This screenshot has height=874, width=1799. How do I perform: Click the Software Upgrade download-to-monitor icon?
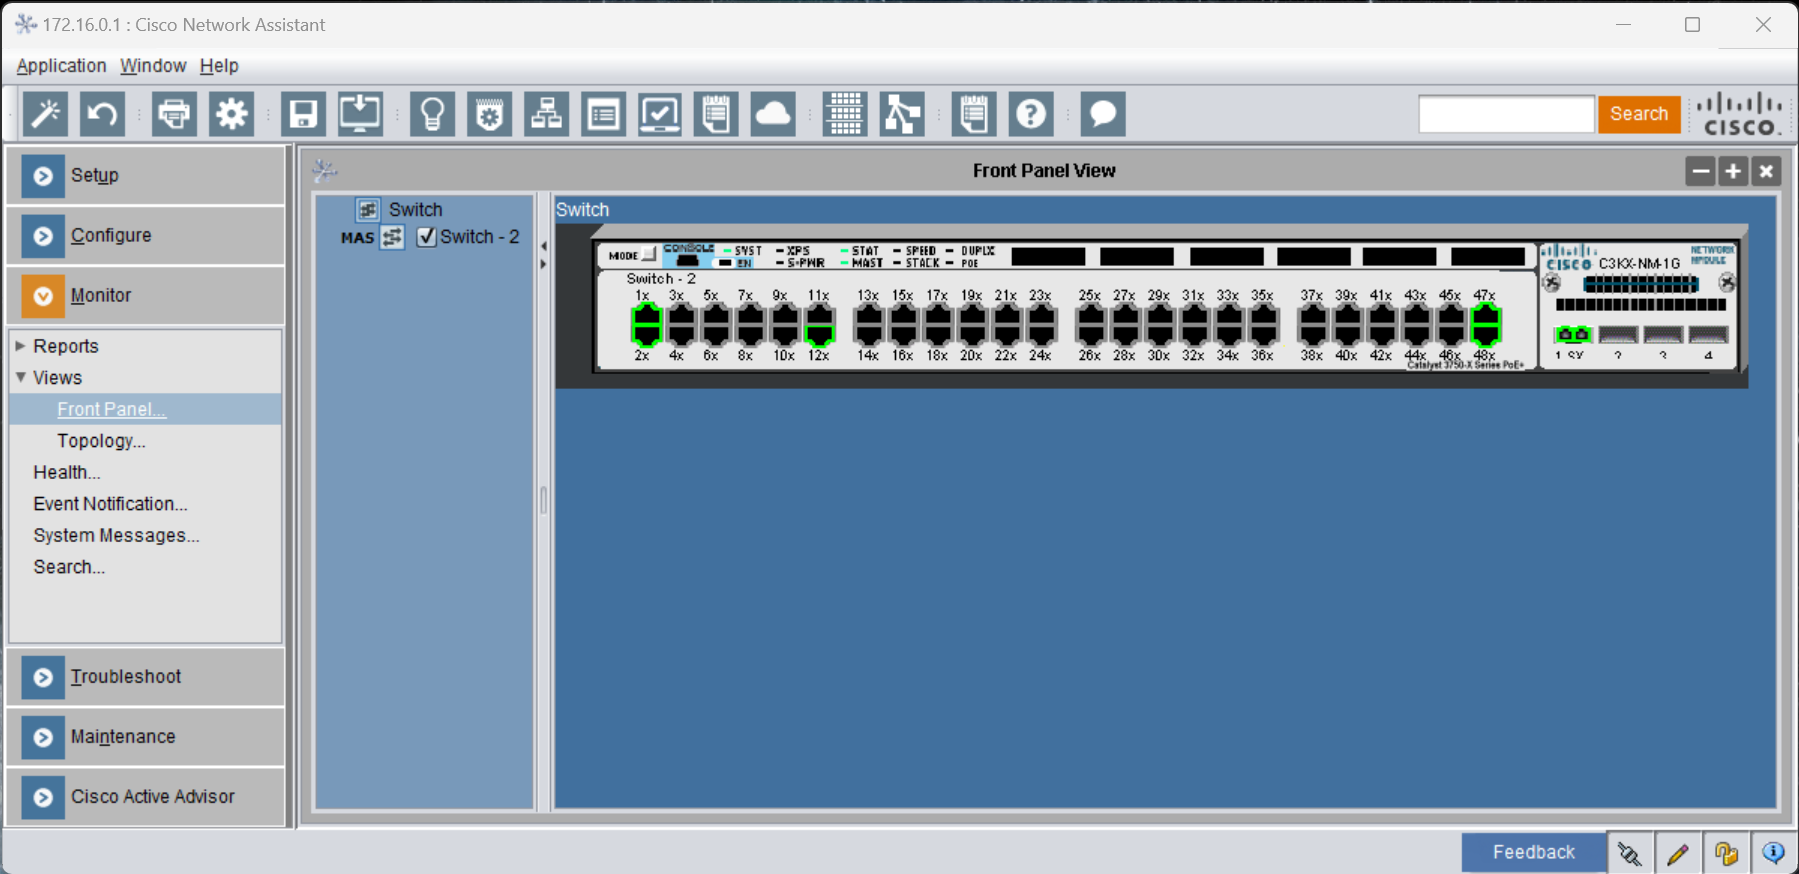click(x=360, y=114)
